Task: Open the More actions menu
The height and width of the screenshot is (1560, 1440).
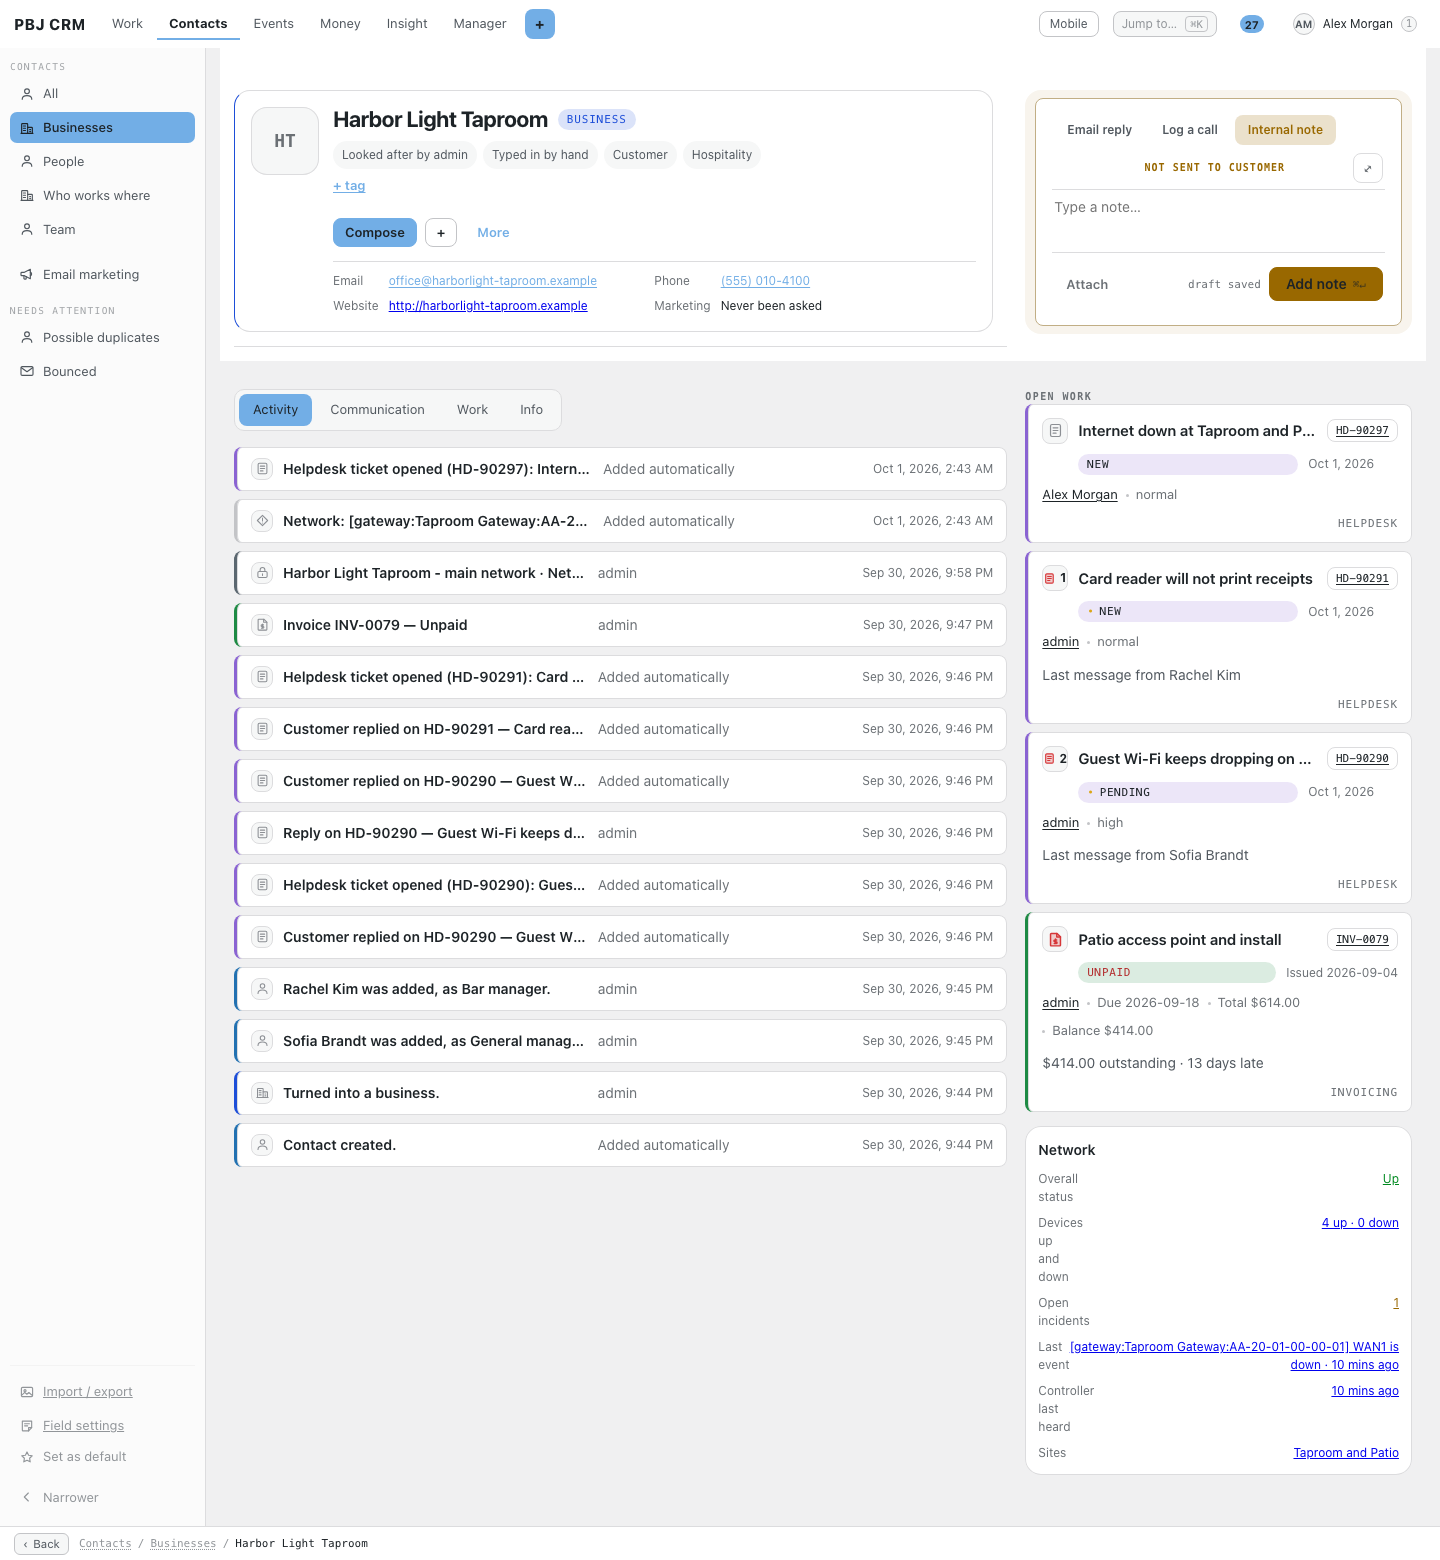Action: [x=493, y=233]
